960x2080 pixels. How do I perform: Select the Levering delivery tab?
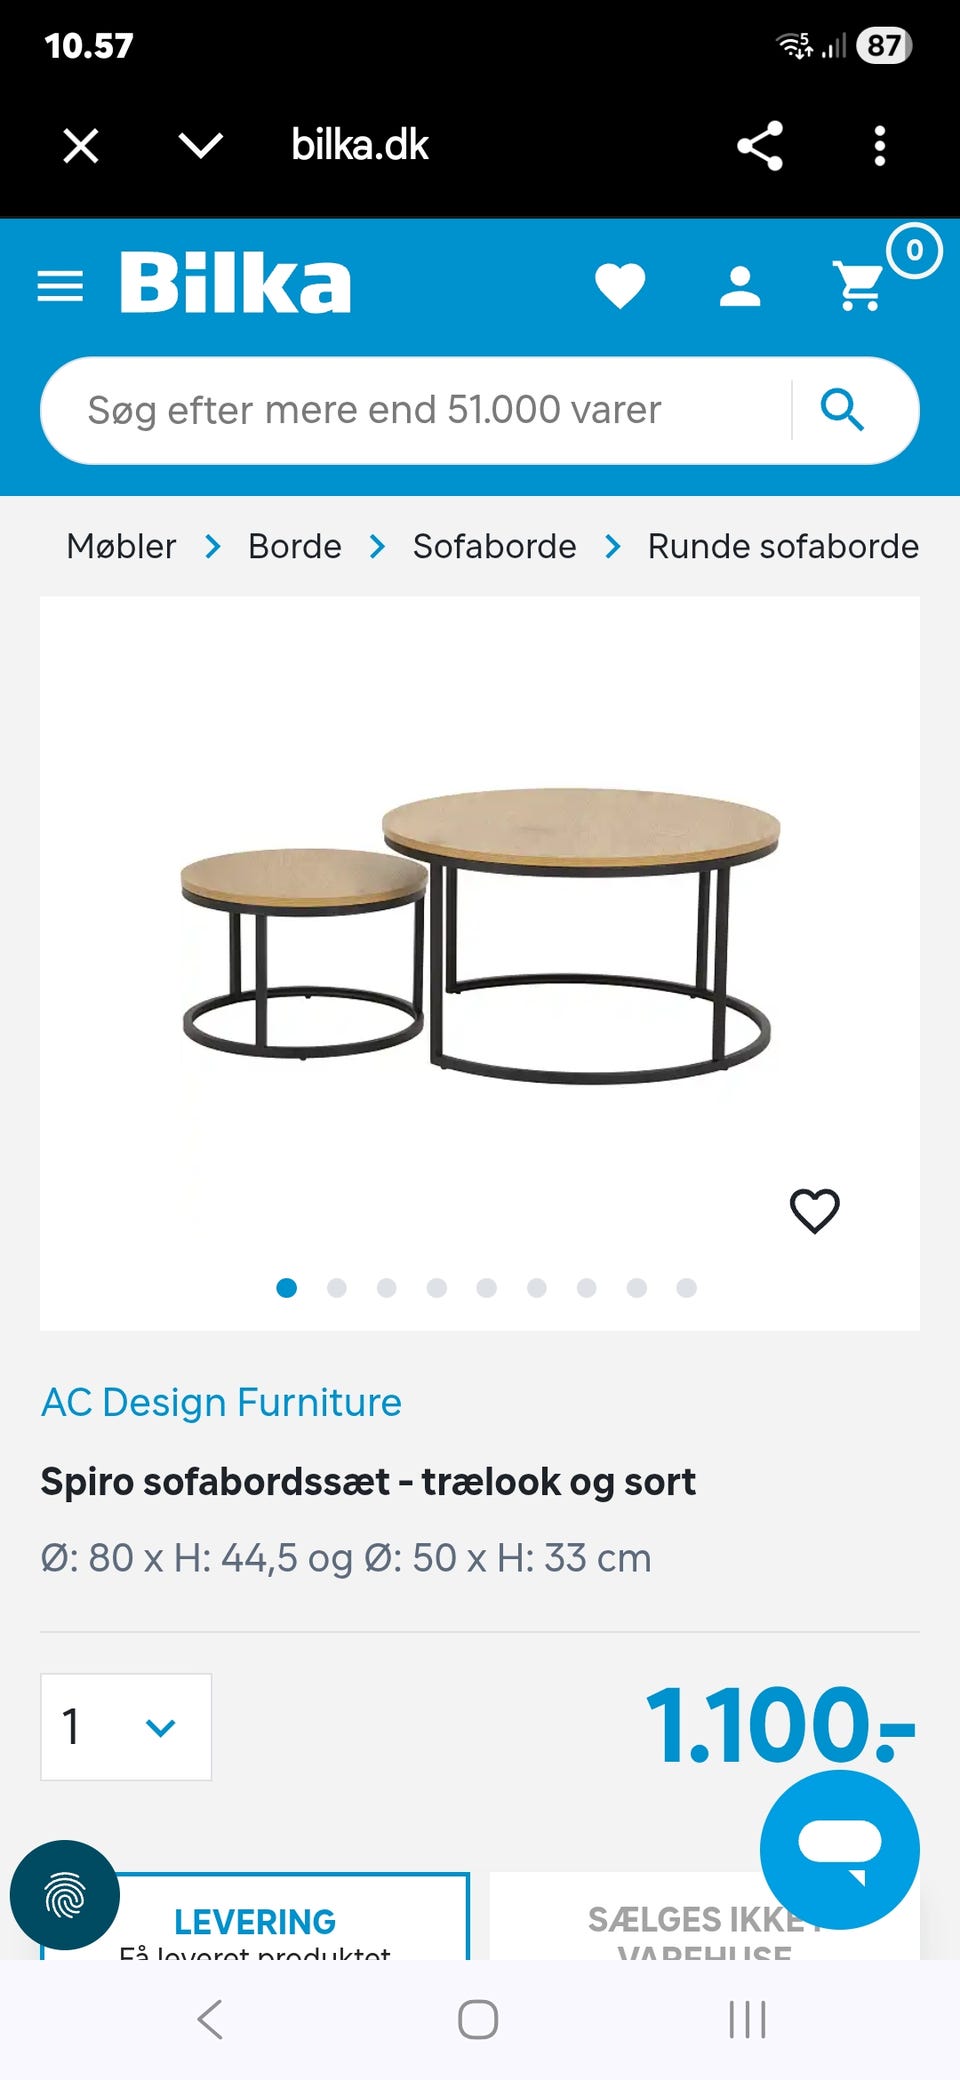tap(255, 1920)
